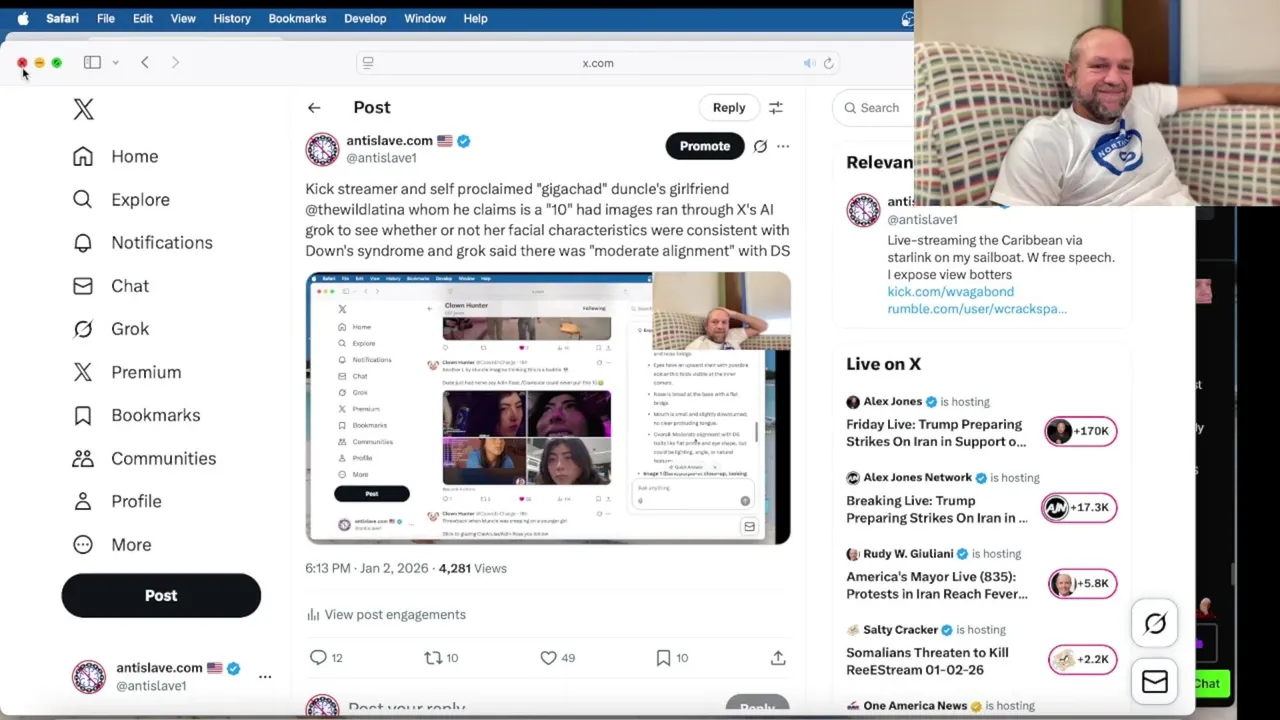
Task: Click the Search field
Action: 873,108
